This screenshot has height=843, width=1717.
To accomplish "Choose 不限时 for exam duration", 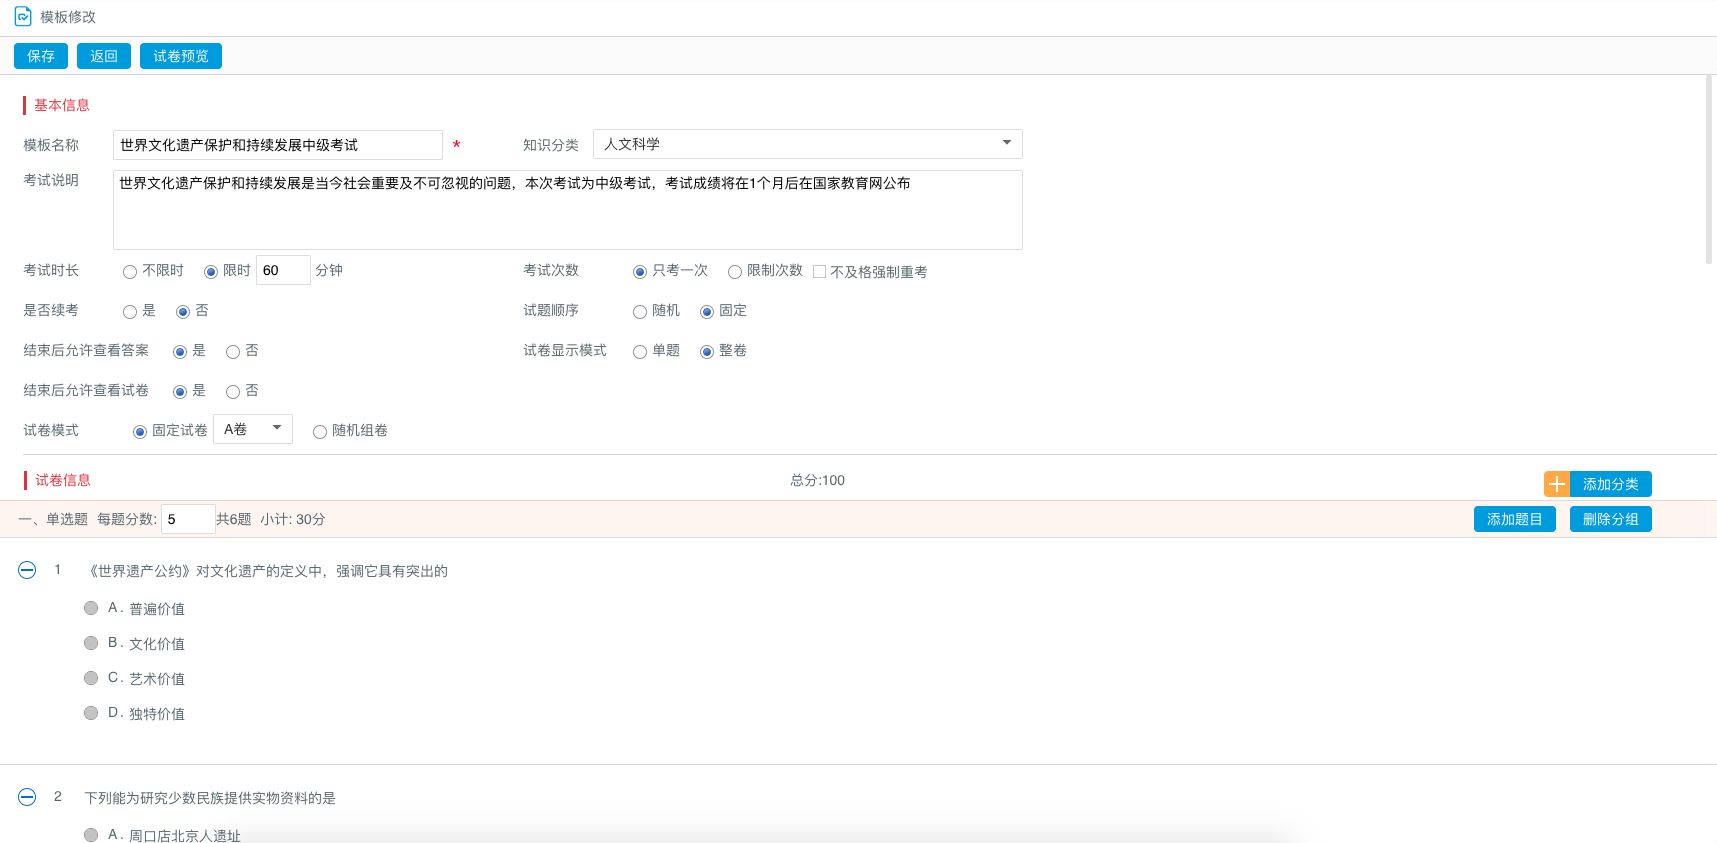I will point(130,272).
